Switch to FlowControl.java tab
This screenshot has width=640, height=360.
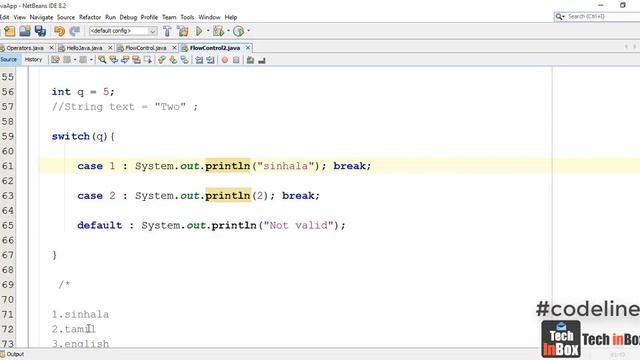146,48
